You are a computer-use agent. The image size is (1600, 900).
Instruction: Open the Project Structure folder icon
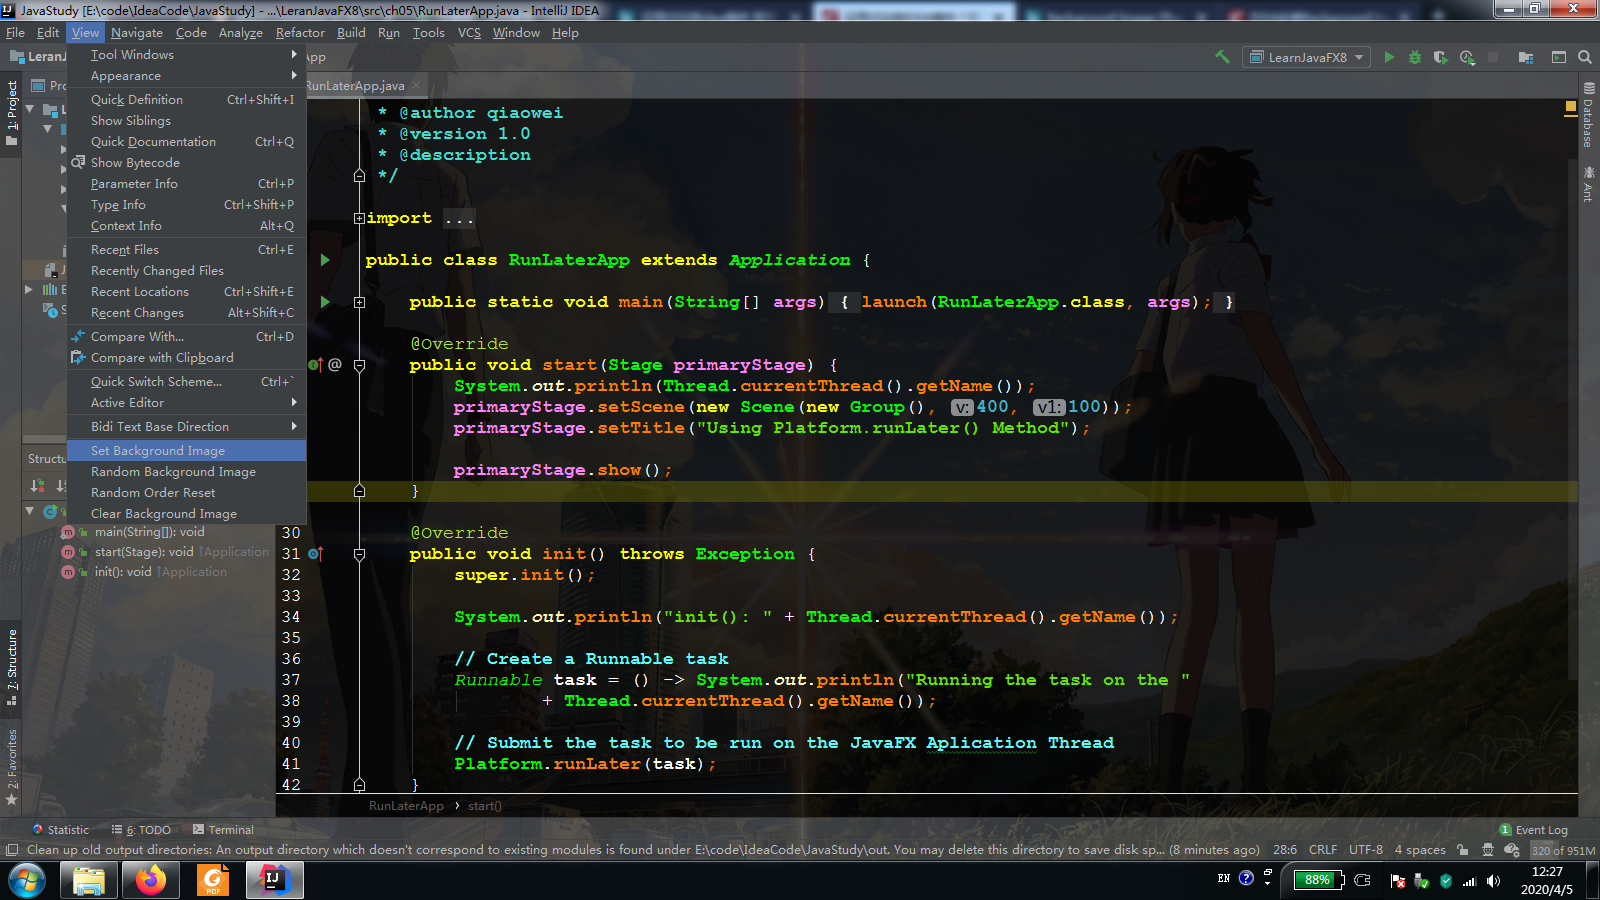(x=1526, y=57)
